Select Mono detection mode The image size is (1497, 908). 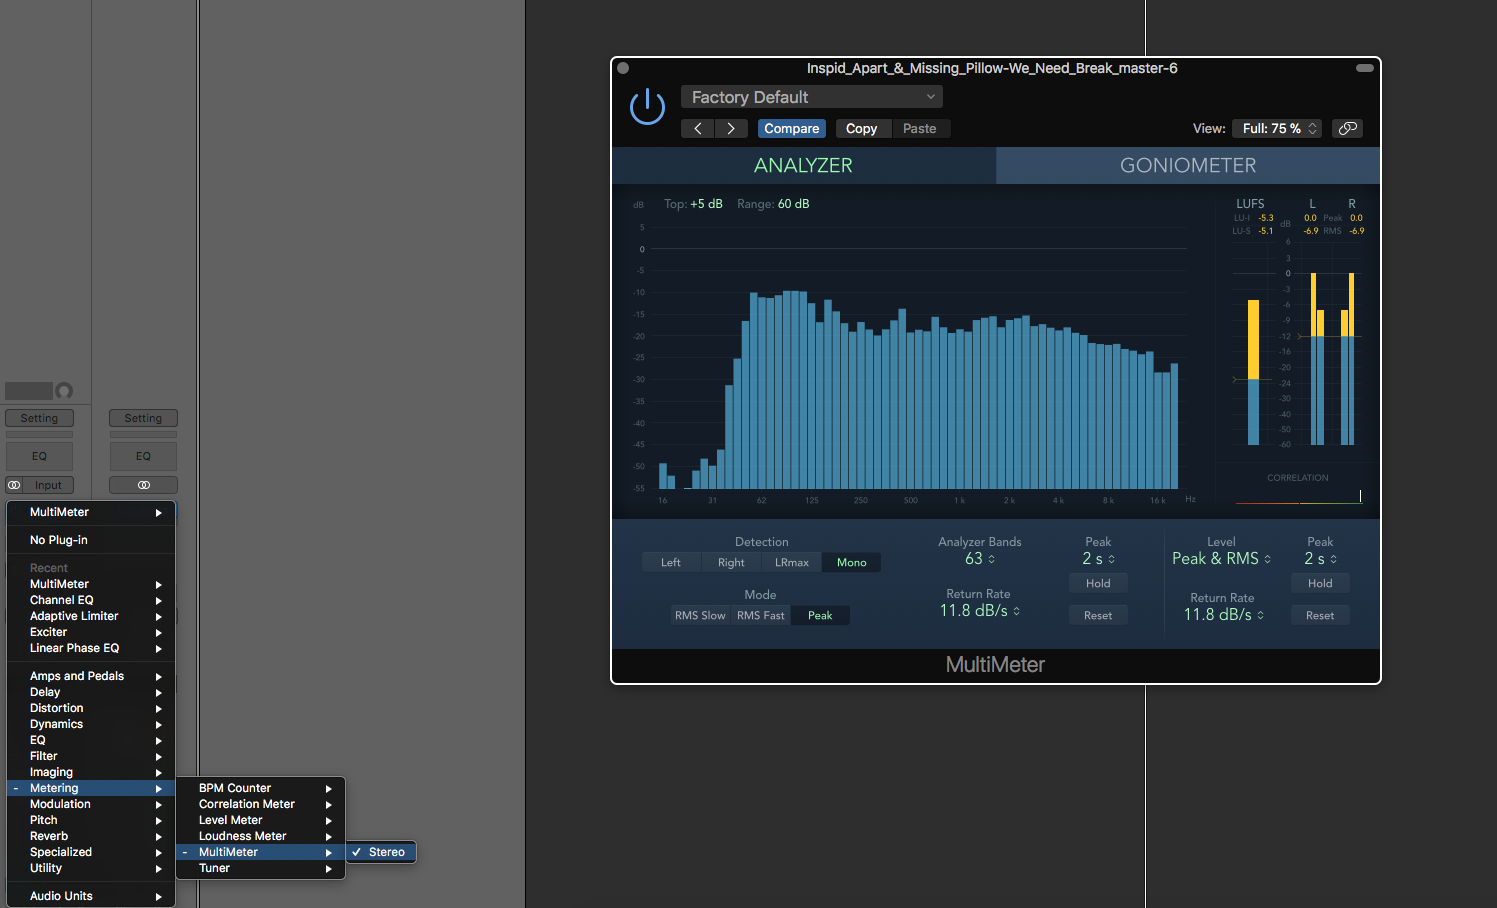(x=851, y=562)
